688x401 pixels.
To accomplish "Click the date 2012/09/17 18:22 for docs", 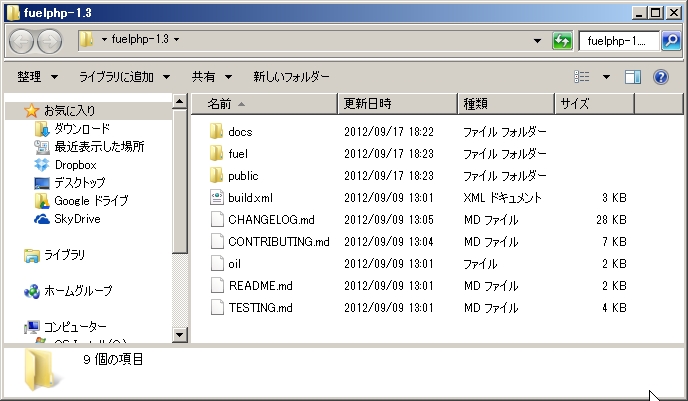I will pos(389,132).
